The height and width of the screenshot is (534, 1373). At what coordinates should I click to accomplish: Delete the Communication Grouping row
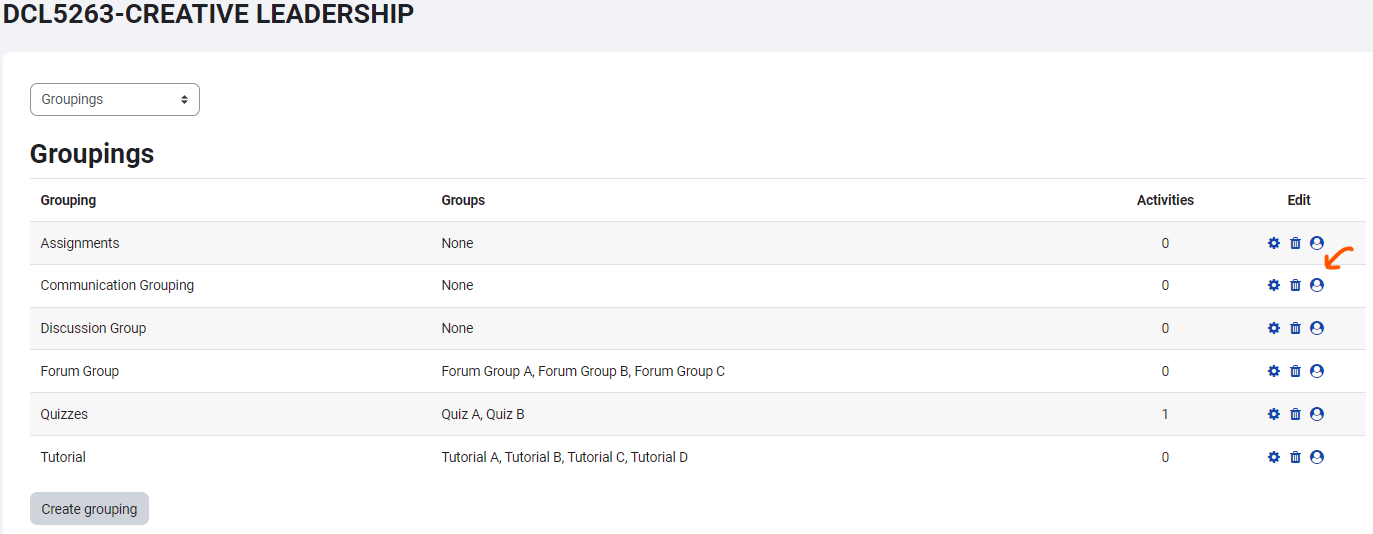pyautogui.click(x=1295, y=285)
